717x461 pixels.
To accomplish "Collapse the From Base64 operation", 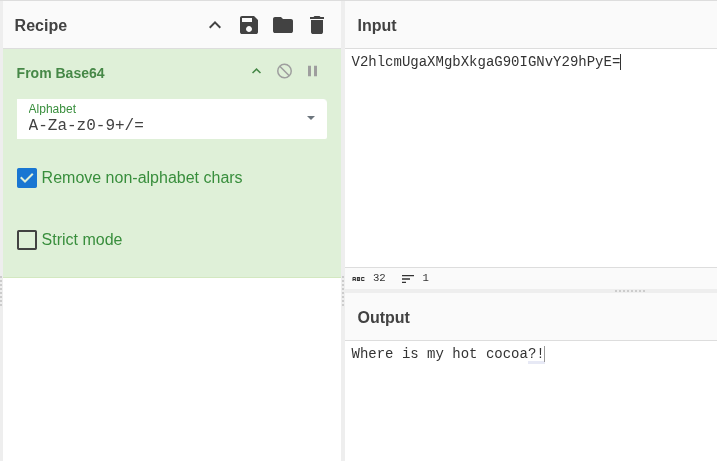I will pyautogui.click(x=256, y=71).
